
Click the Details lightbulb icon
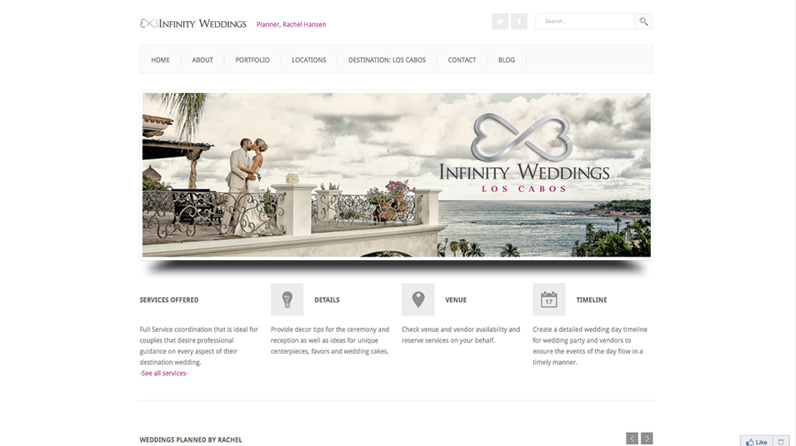[287, 299]
